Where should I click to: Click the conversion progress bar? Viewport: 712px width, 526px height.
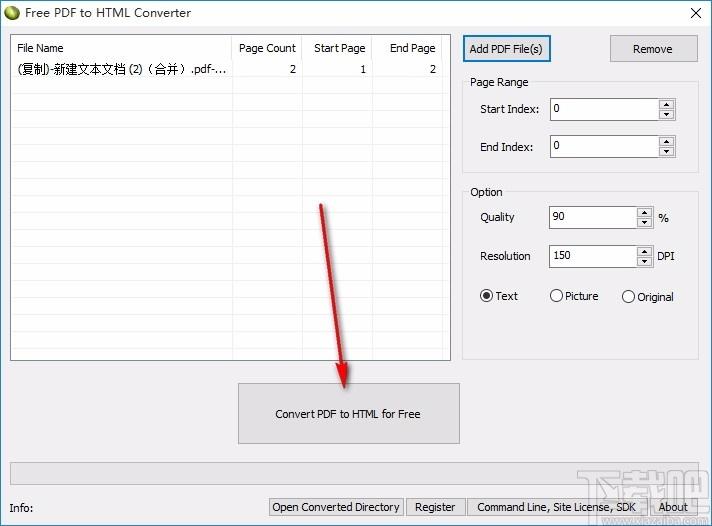(x=354, y=473)
